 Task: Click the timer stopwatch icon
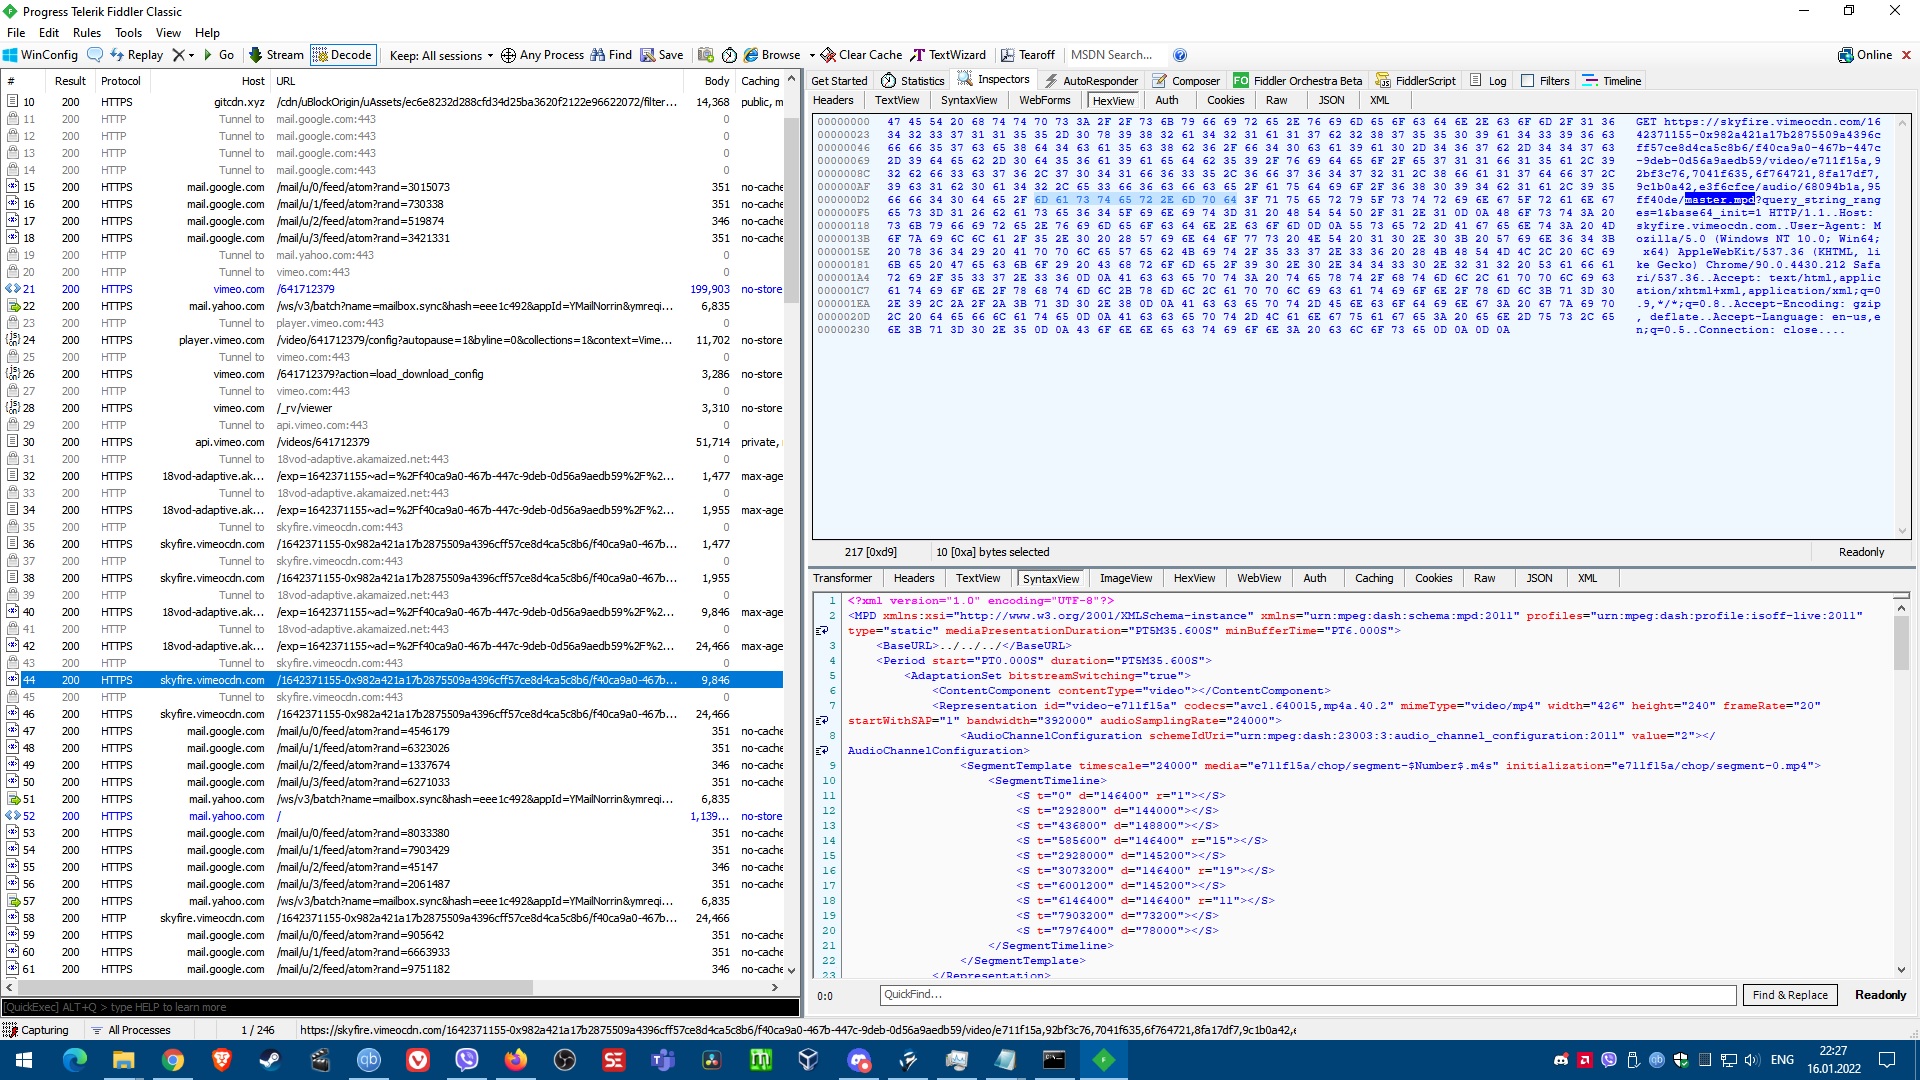[x=730, y=55]
